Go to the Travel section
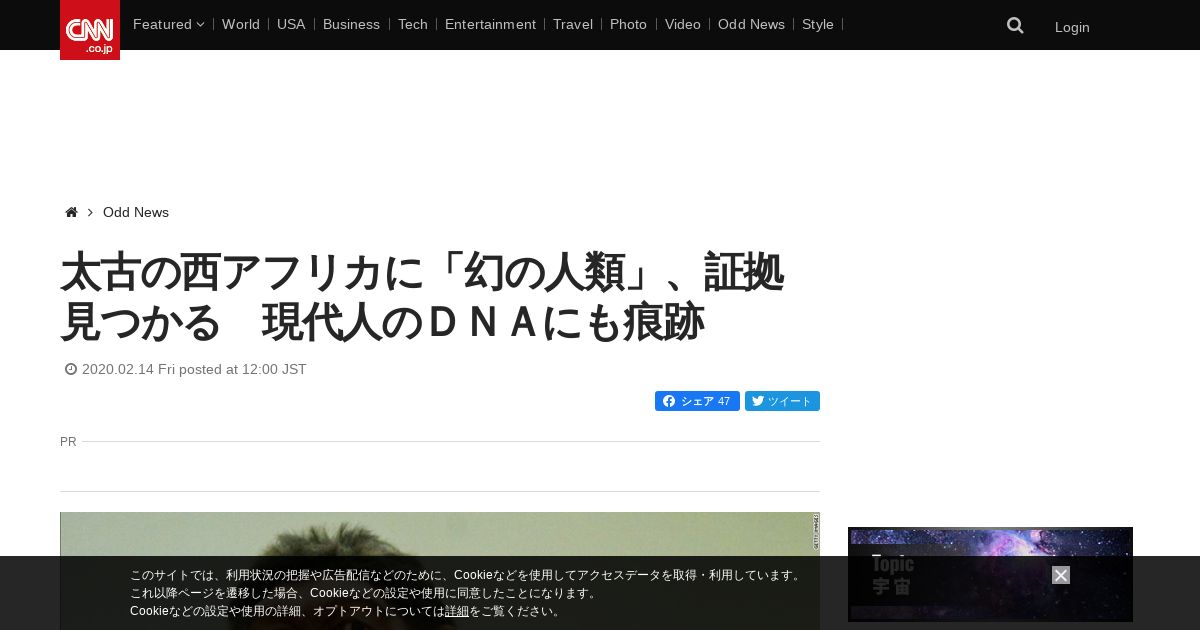The height and width of the screenshot is (630, 1200). click(x=573, y=24)
